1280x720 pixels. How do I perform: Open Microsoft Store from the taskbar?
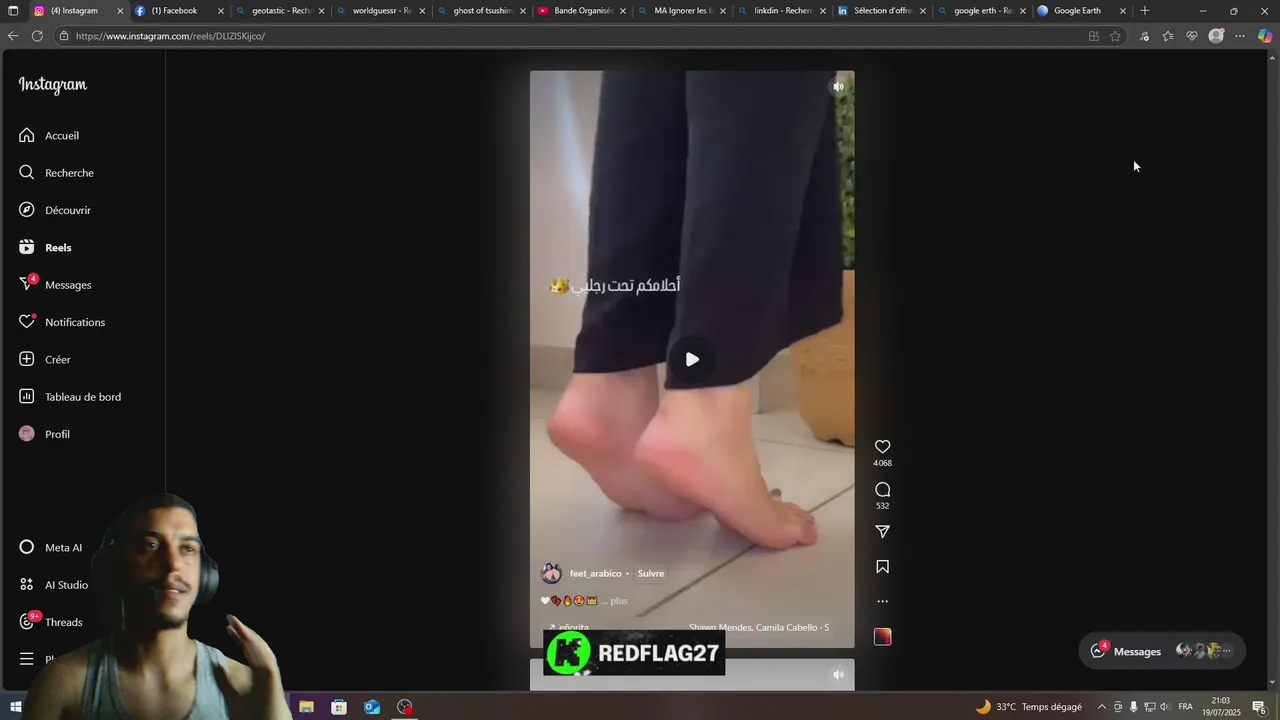pos(339,707)
